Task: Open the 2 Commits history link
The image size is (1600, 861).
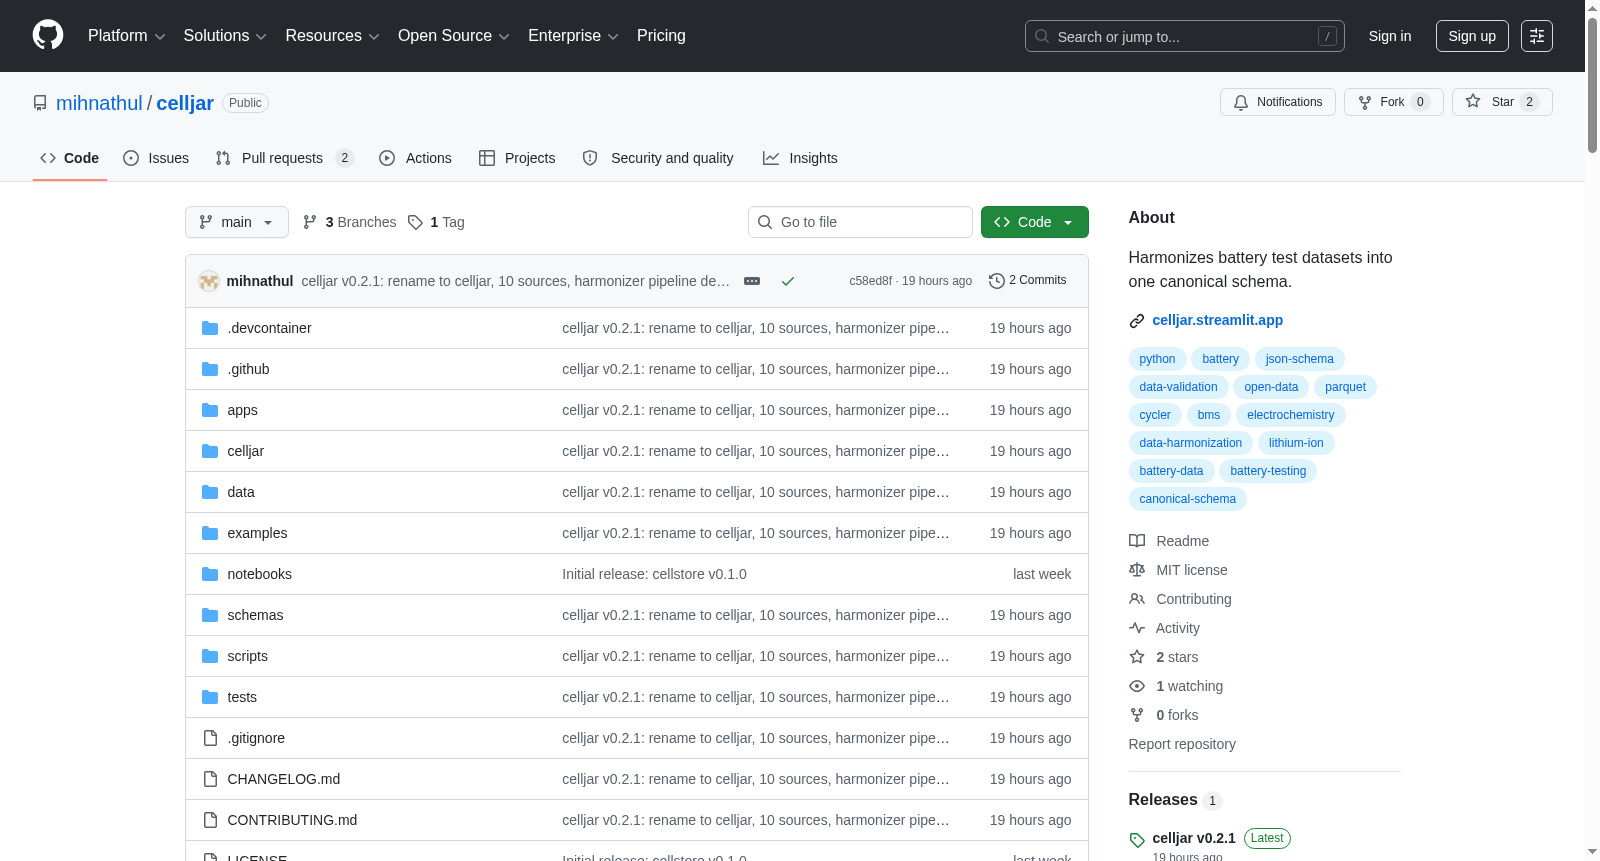Action: [1028, 280]
